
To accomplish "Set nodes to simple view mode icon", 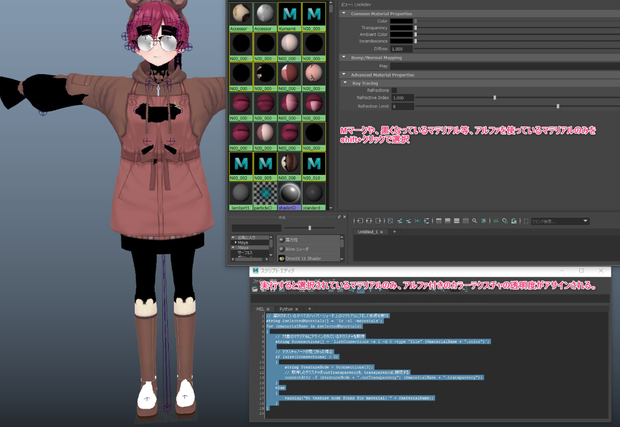I will click(439, 221).
